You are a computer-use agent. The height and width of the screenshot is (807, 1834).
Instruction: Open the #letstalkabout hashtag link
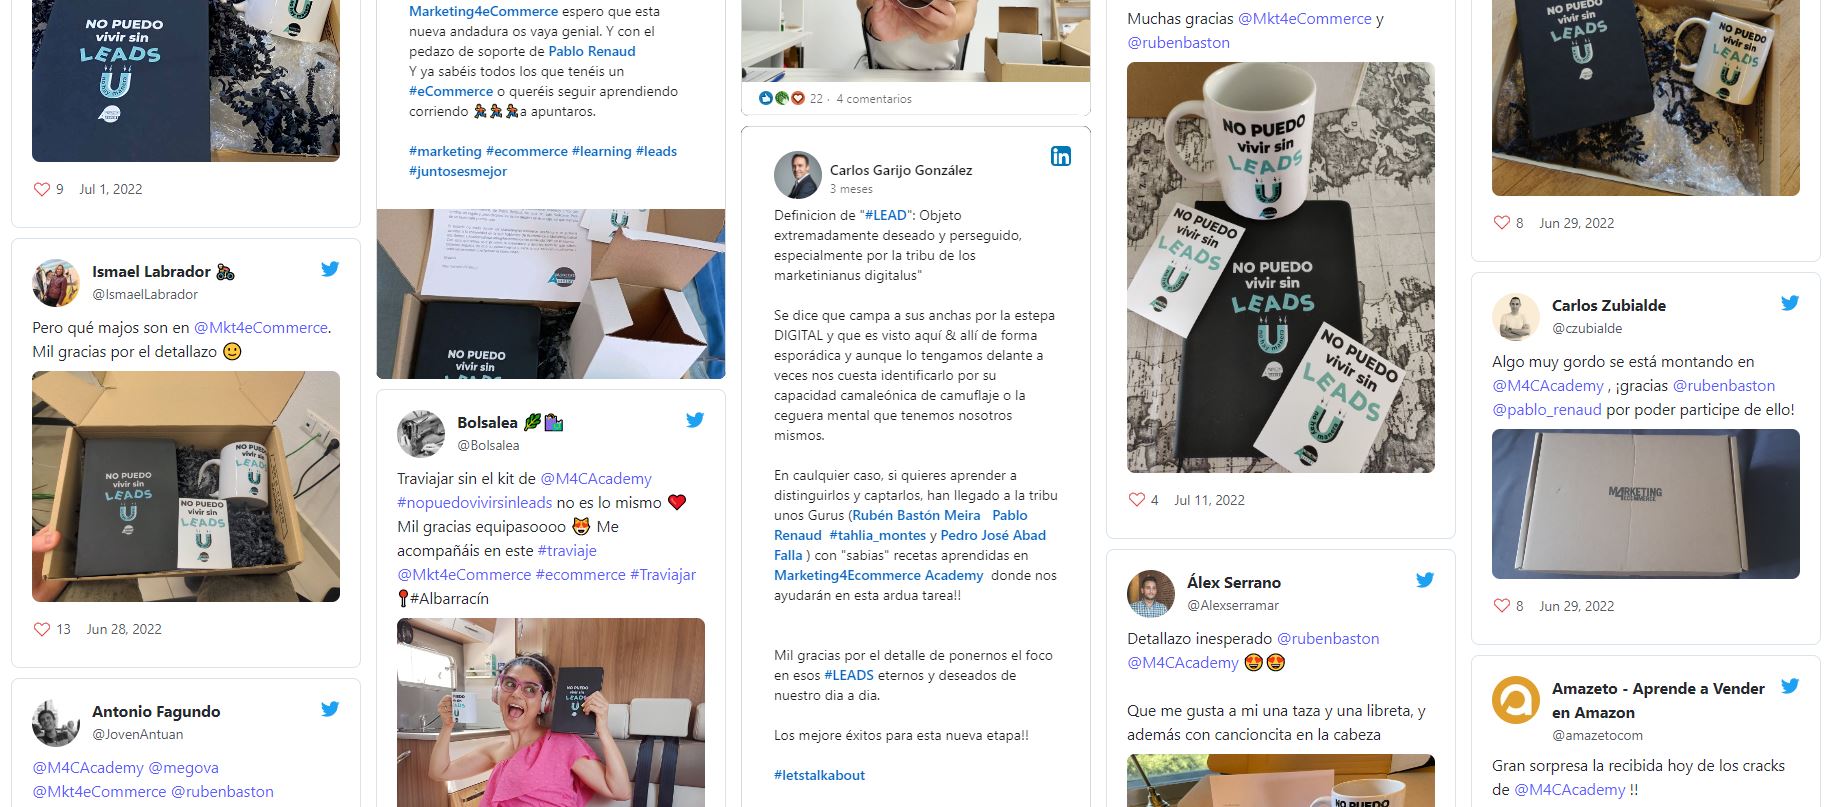pos(819,775)
